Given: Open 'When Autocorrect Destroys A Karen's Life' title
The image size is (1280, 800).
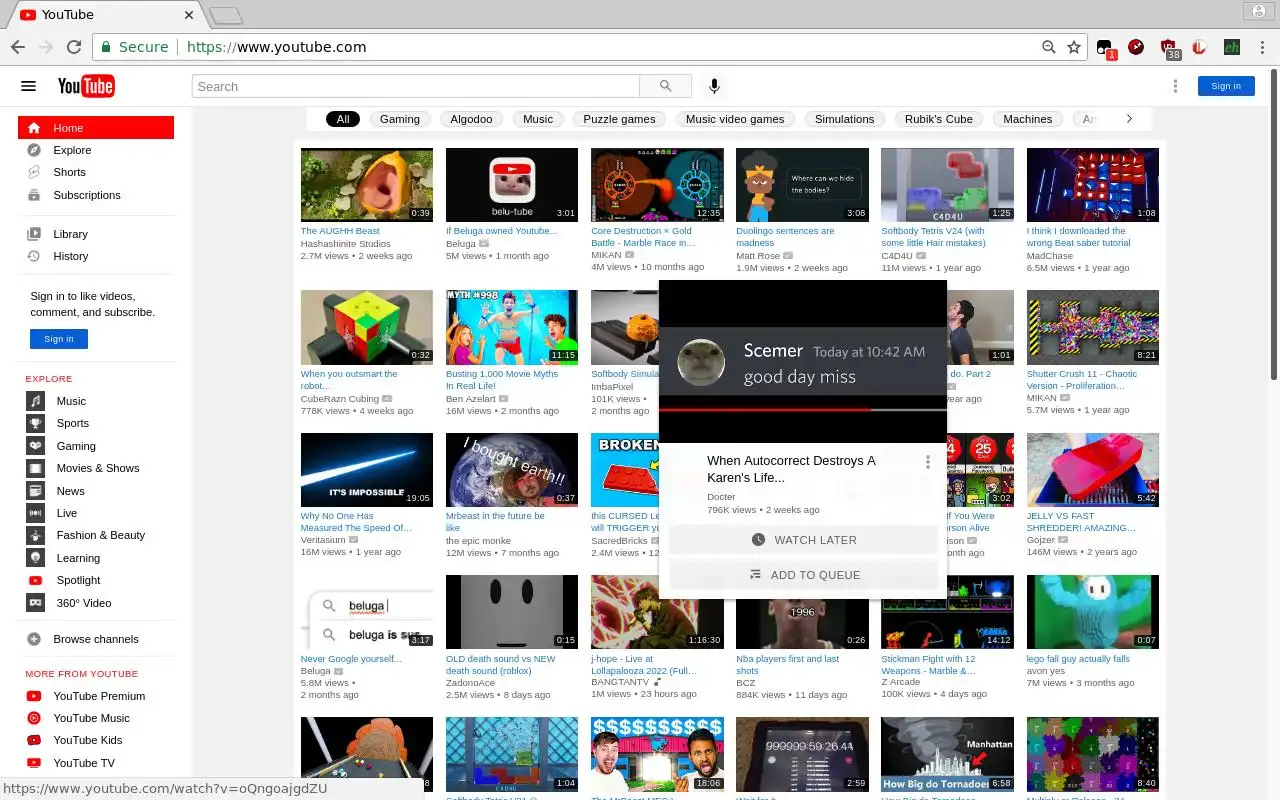Looking at the screenshot, I should coord(791,469).
